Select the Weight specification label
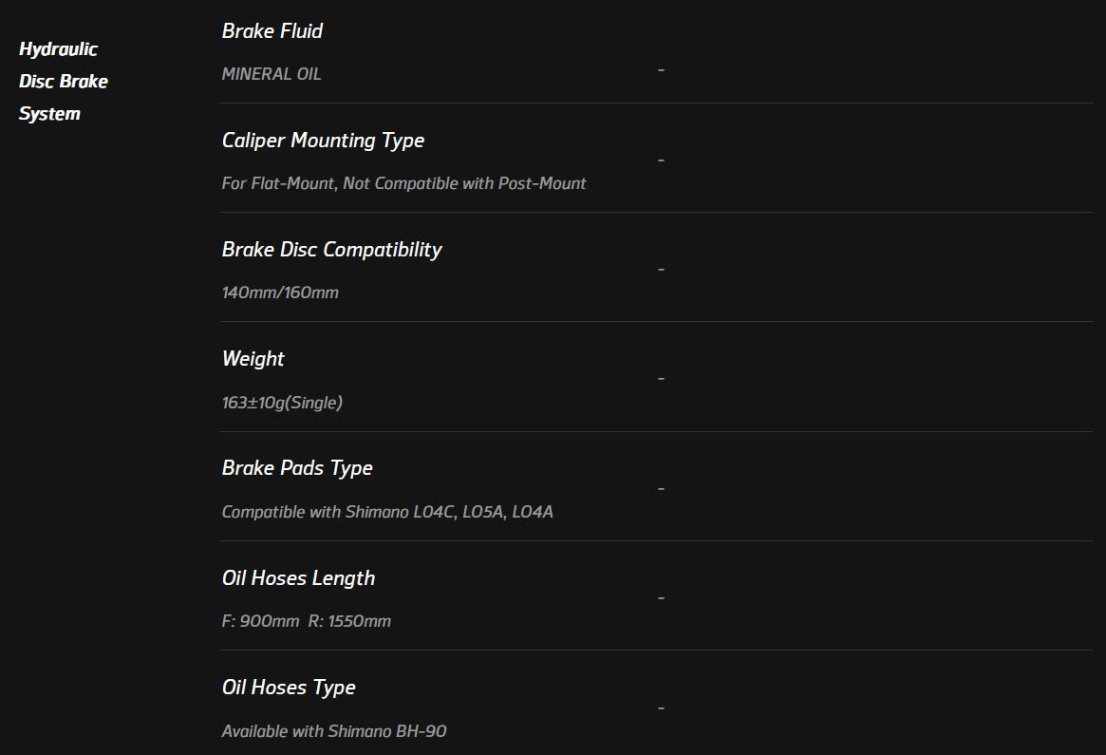 [x=253, y=359]
